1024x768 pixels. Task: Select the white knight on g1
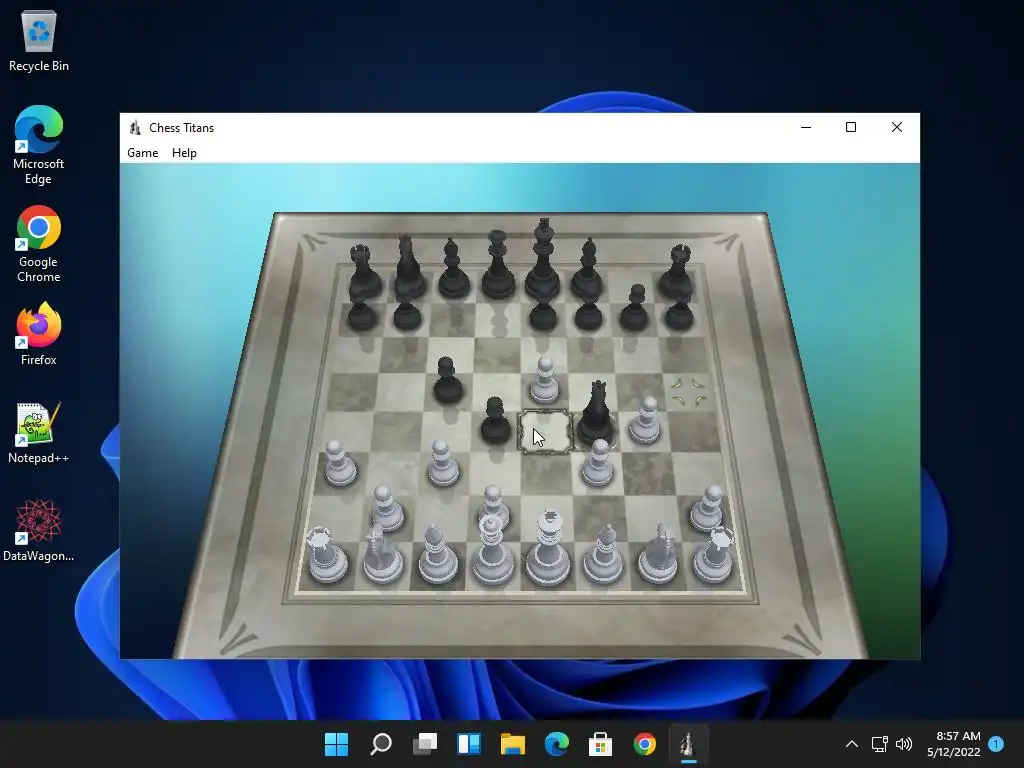coord(658,554)
